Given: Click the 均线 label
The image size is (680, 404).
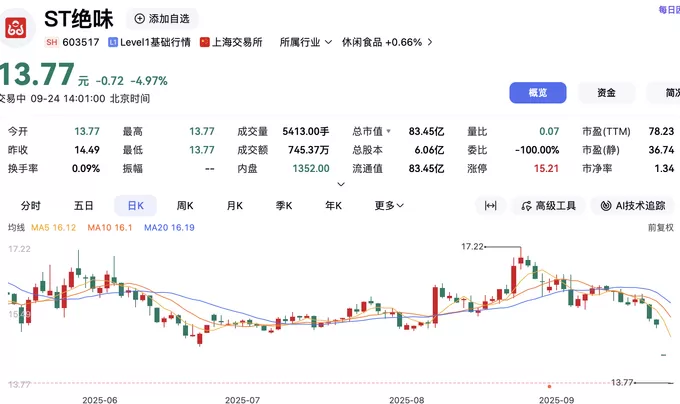Looking at the screenshot, I should pos(16,228).
